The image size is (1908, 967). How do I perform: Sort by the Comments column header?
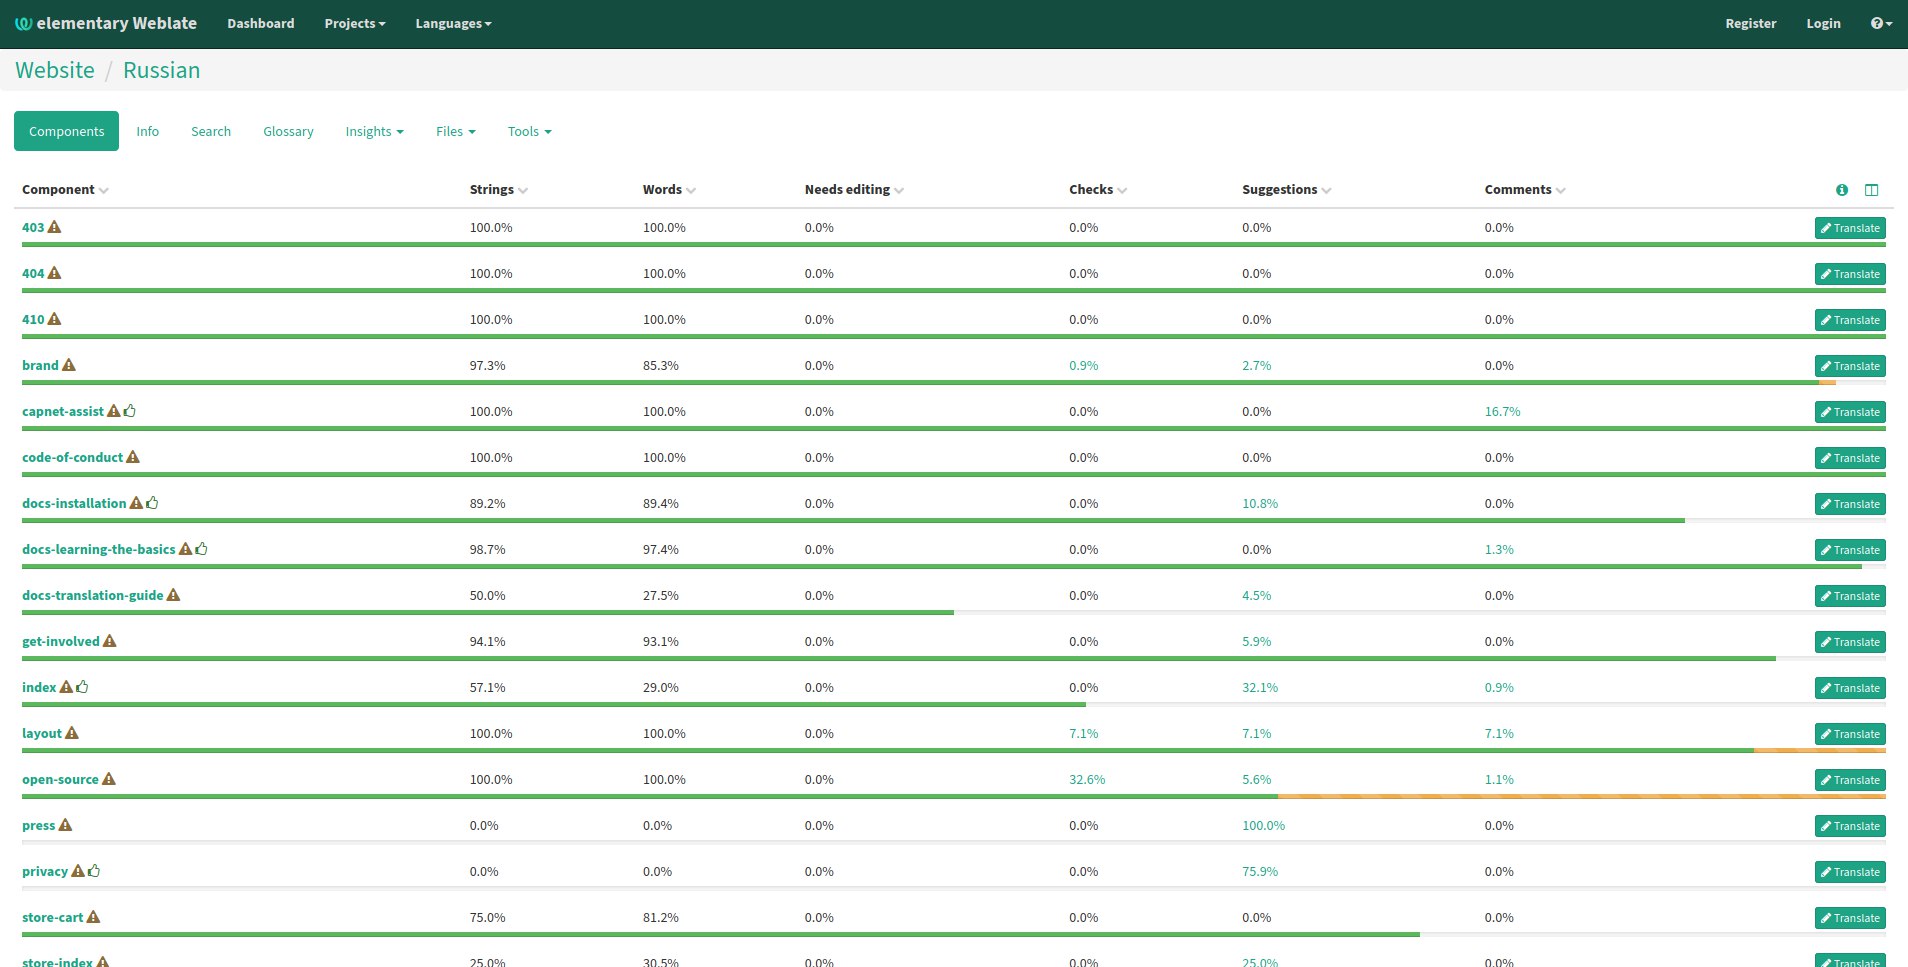(x=1525, y=190)
